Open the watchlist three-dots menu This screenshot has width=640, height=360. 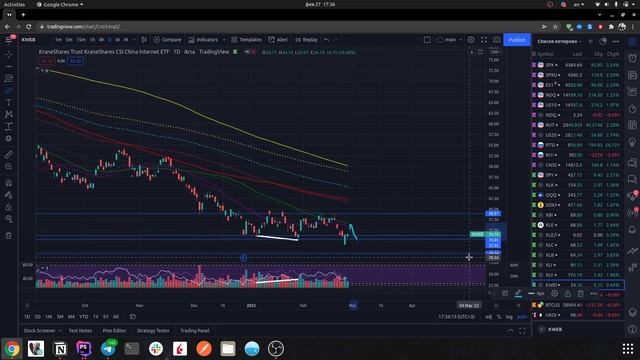click(616, 41)
